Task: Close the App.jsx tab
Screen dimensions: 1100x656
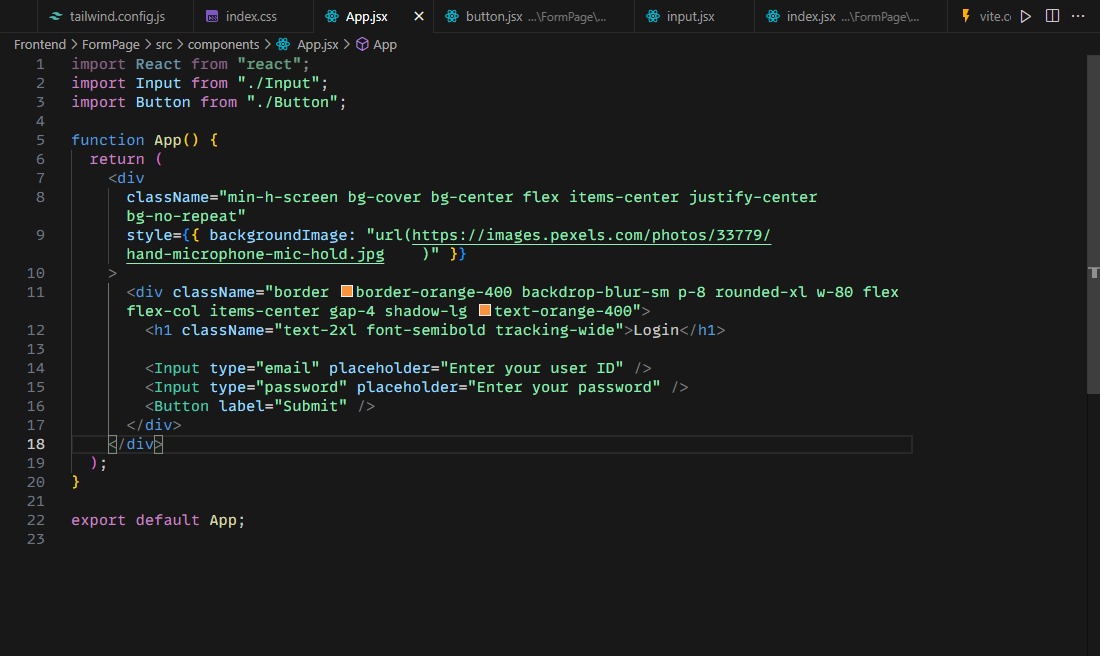Action: click(419, 16)
